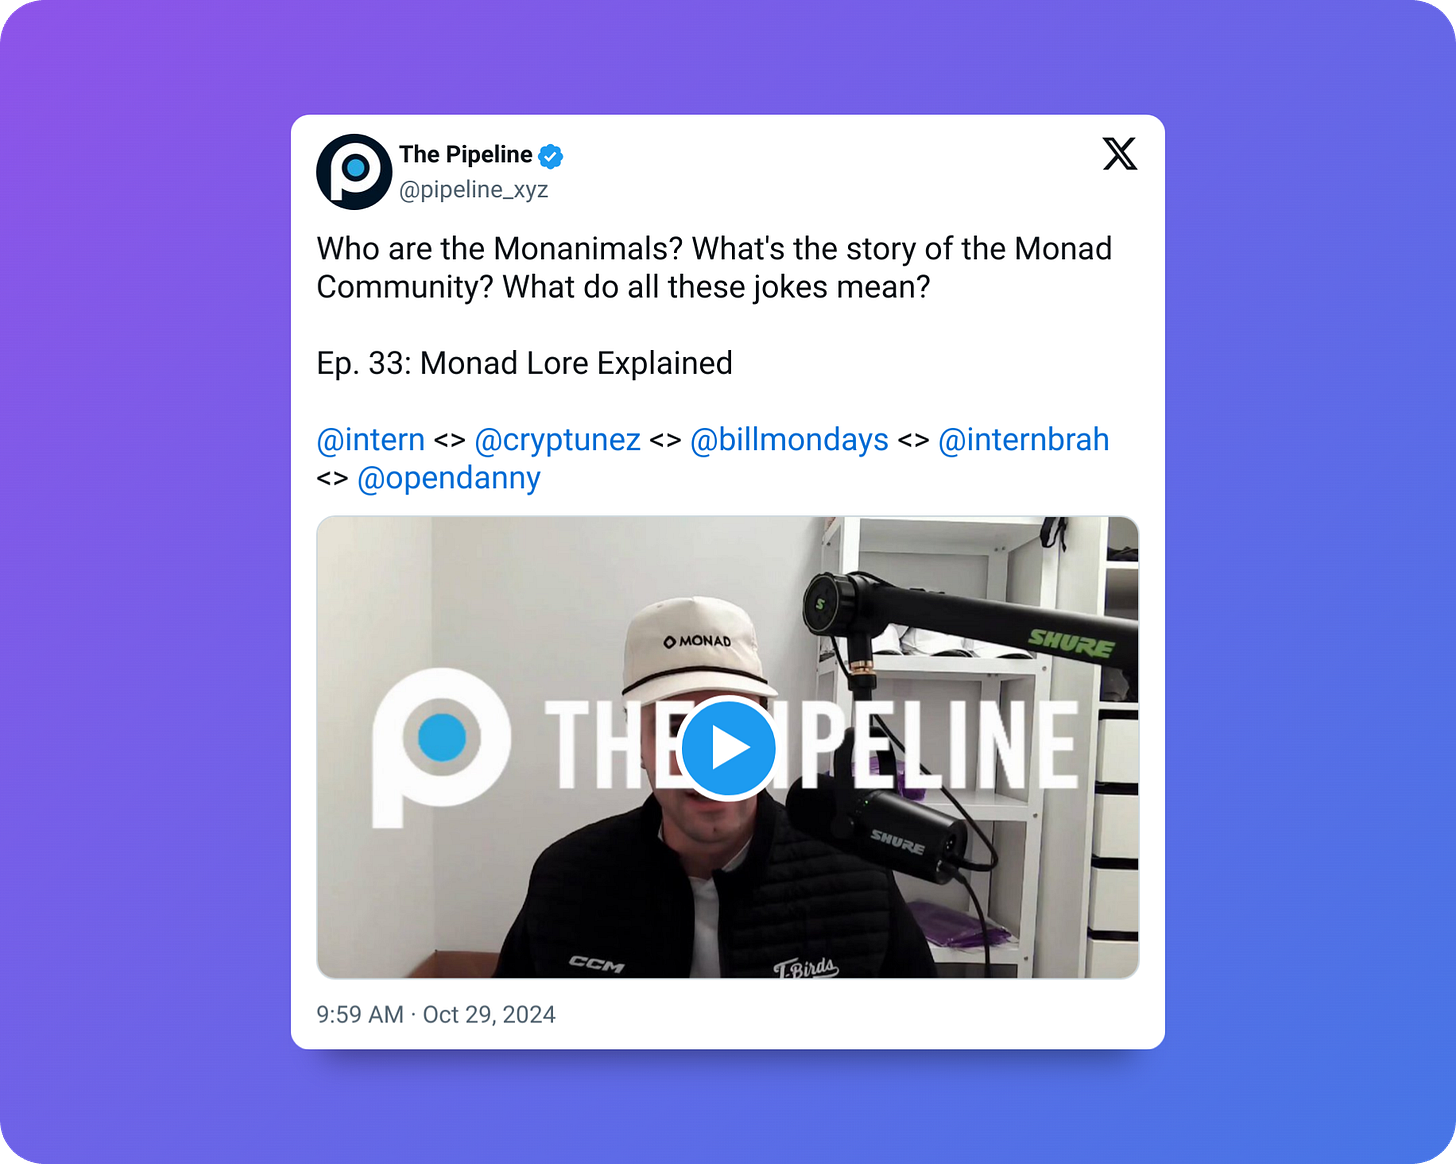
Task: Open the @intern mention
Action: tap(371, 440)
